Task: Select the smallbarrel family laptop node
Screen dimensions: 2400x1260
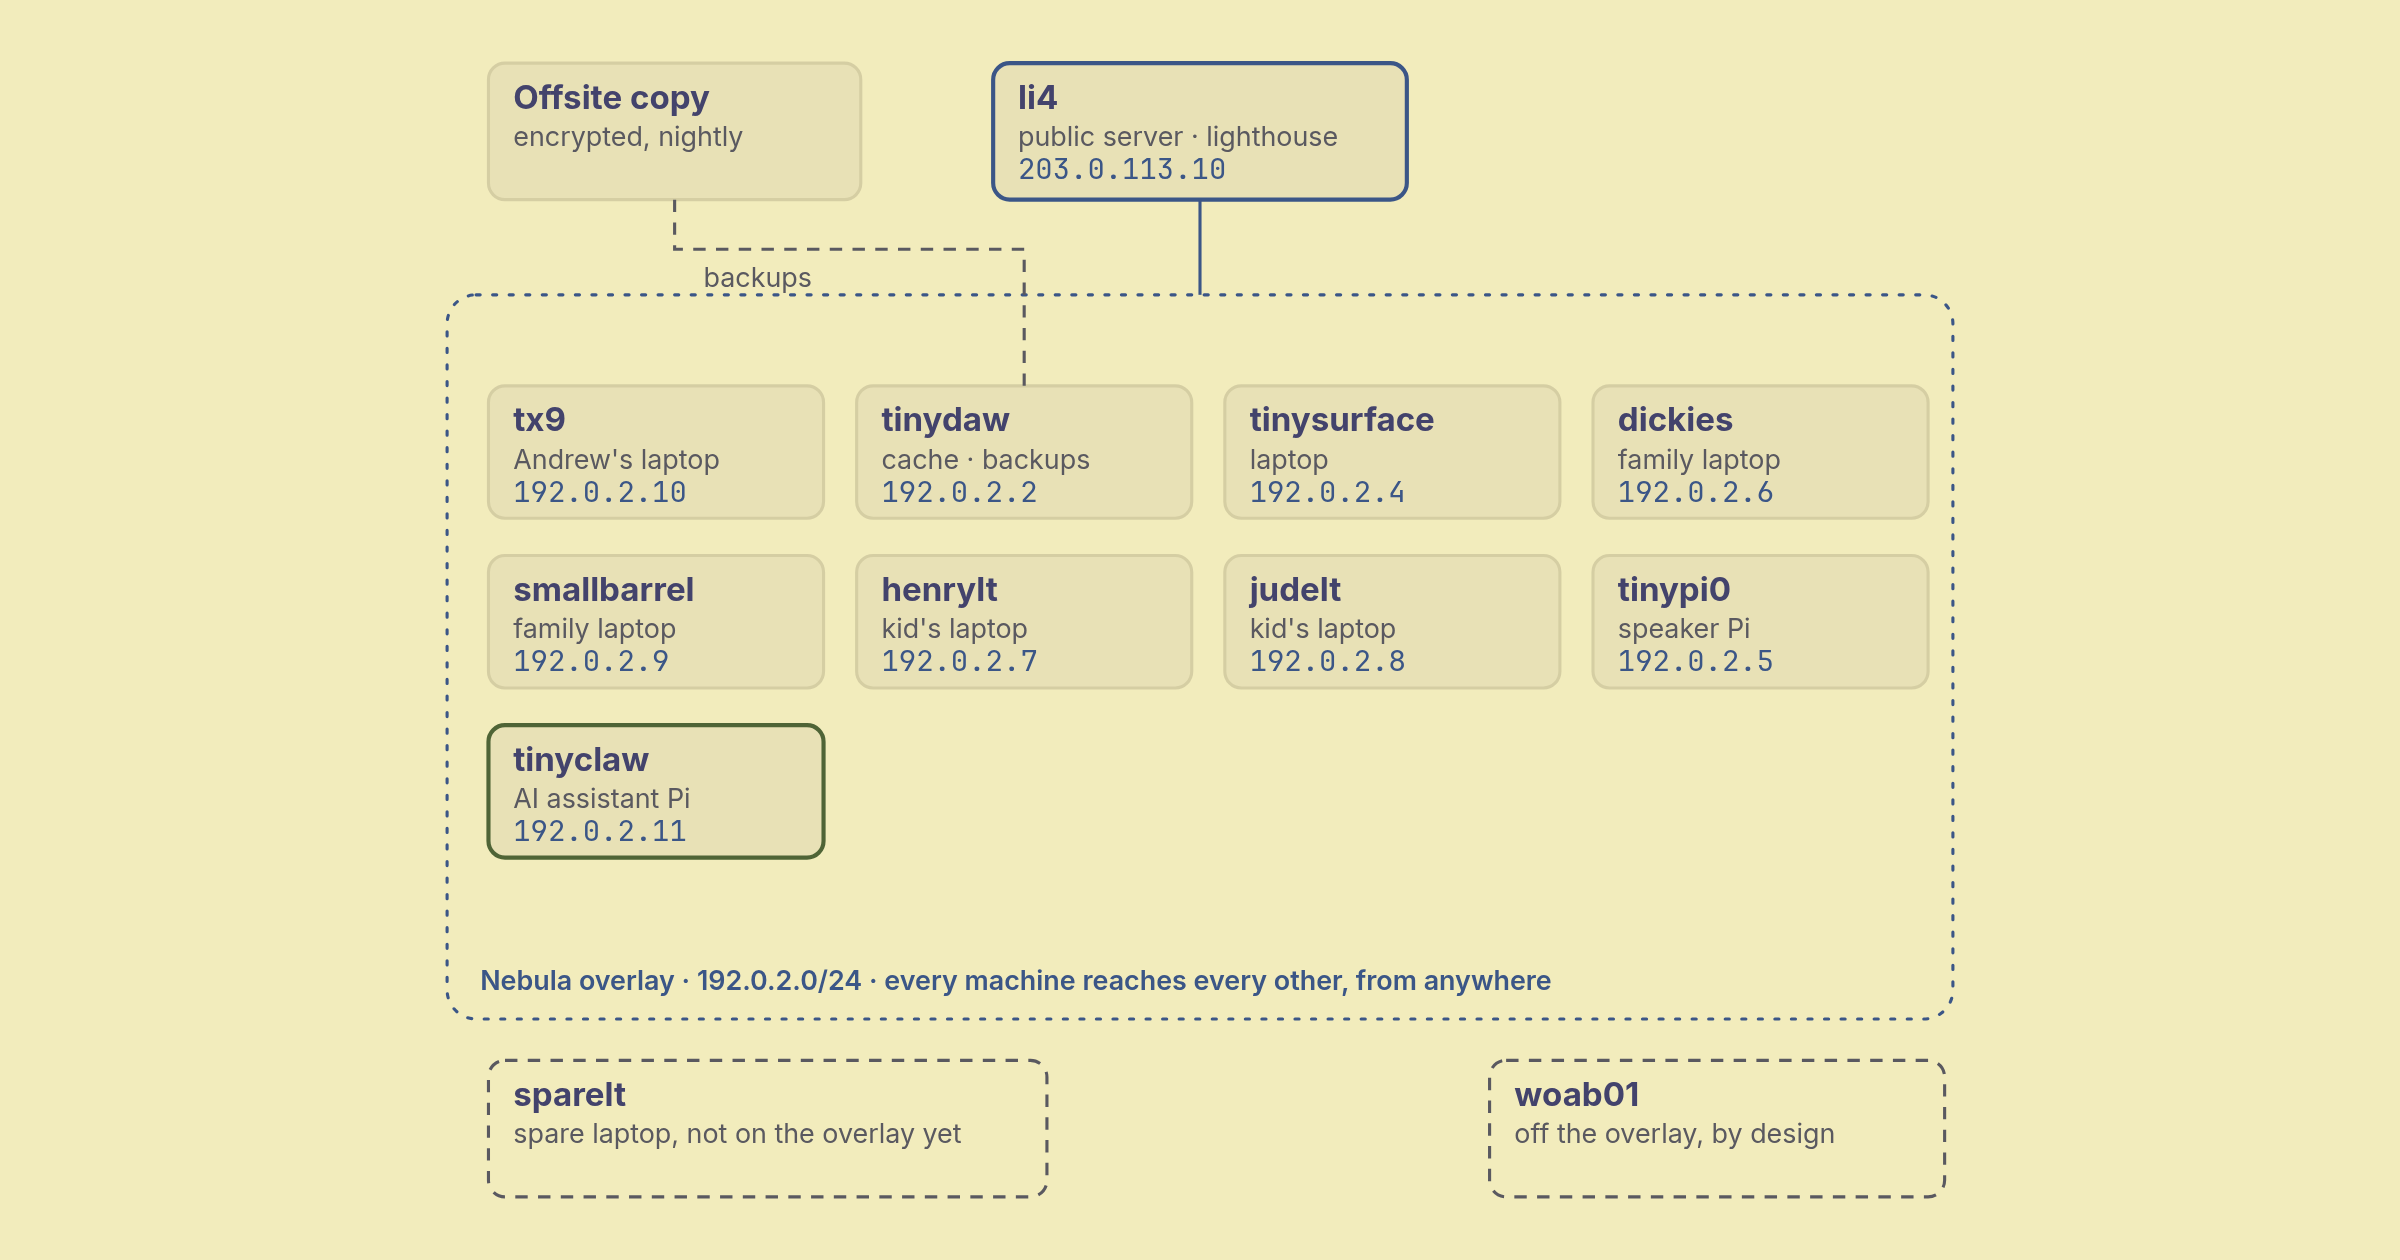Action: click(x=656, y=622)
